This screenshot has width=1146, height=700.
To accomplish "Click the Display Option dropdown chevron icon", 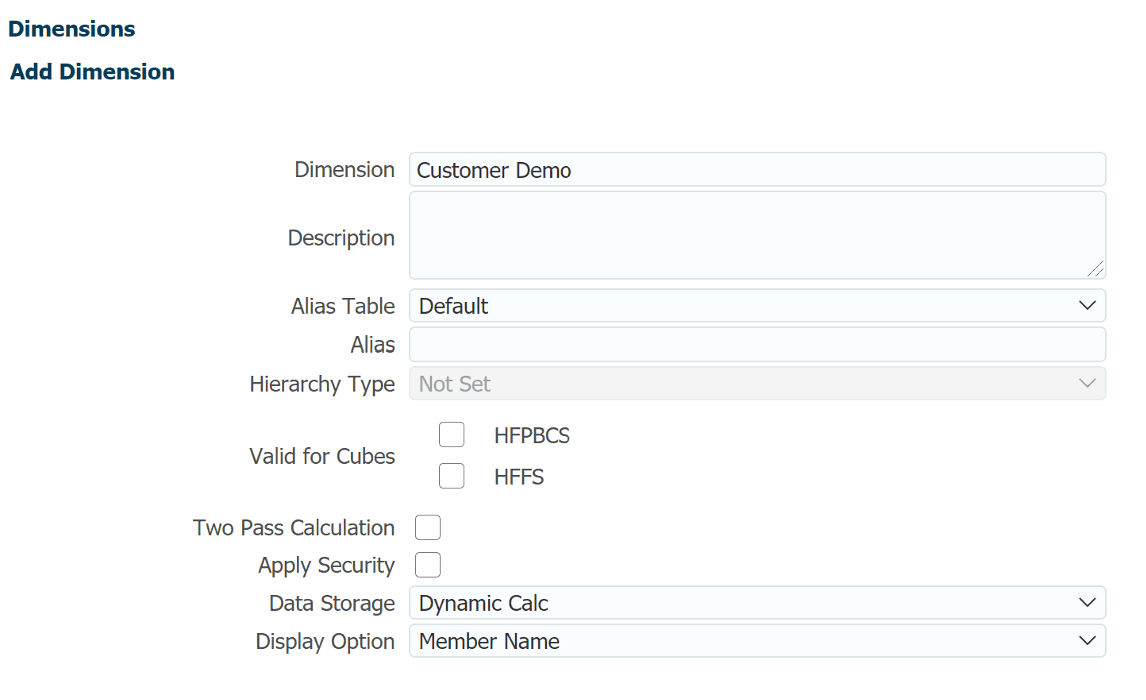I will [1087, 641].
